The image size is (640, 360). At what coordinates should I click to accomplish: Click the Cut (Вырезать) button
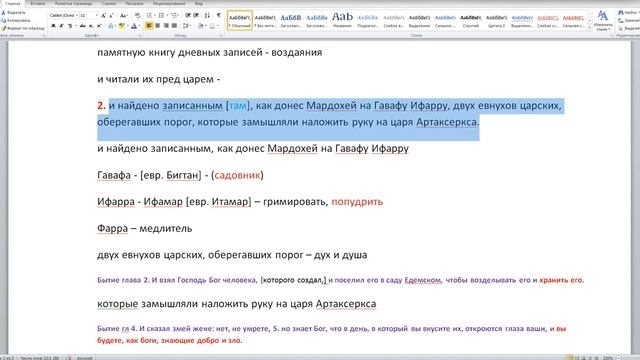tap(14, 12)
